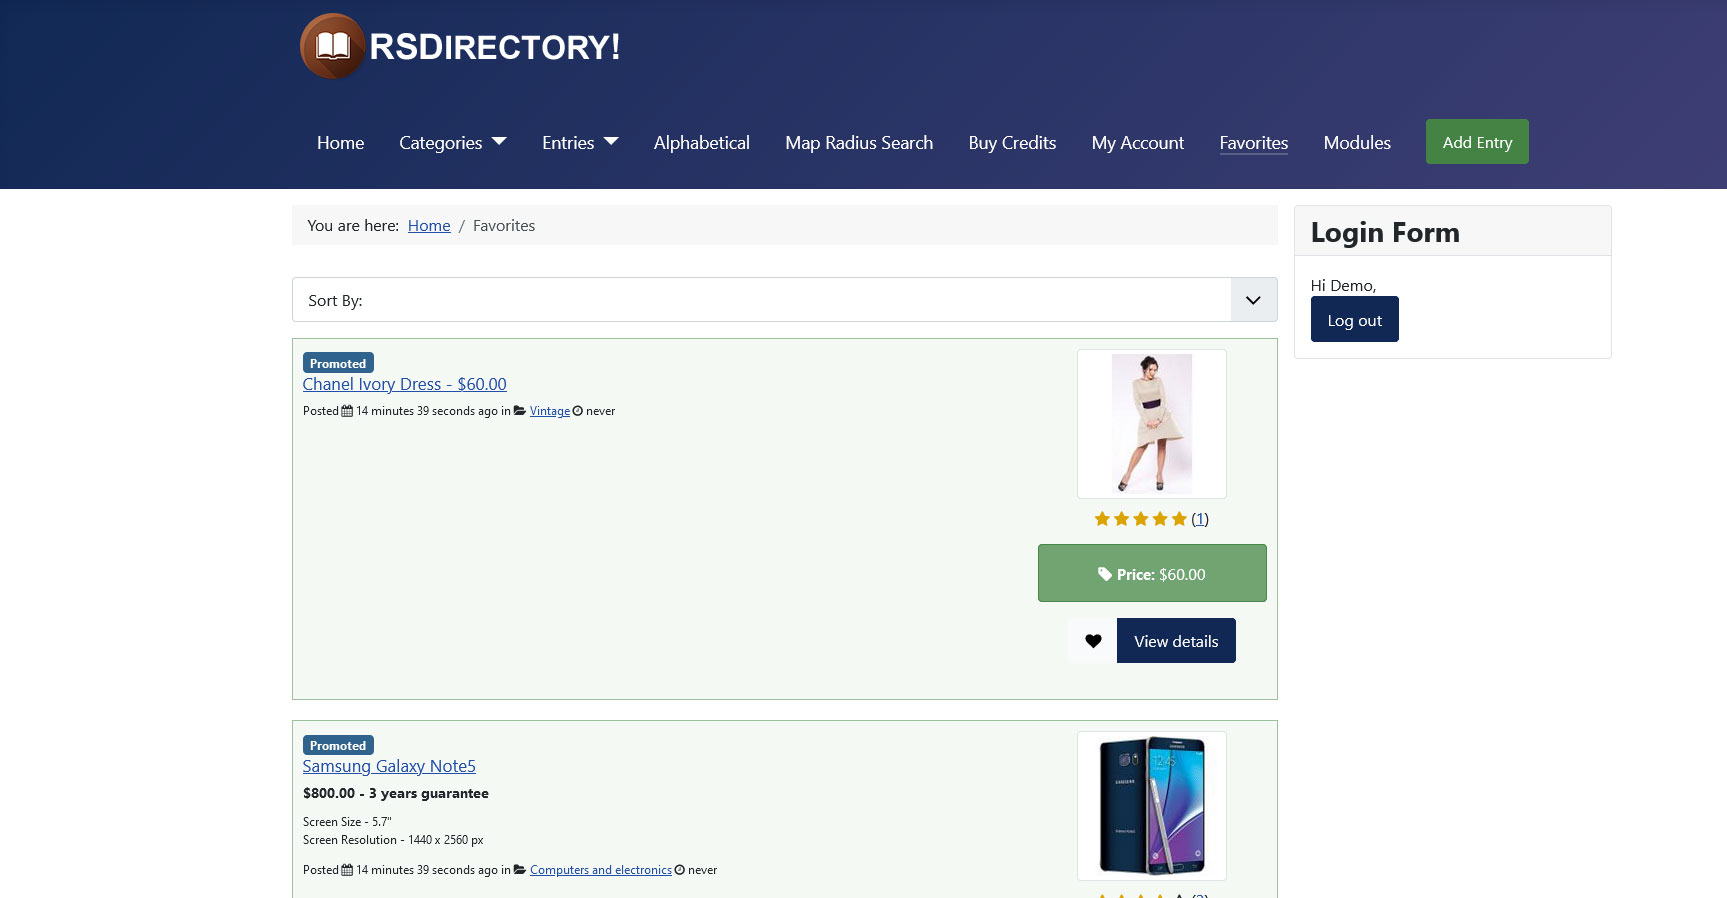Click calendar icon in Samsung posting line

click(x=347, y=870)
